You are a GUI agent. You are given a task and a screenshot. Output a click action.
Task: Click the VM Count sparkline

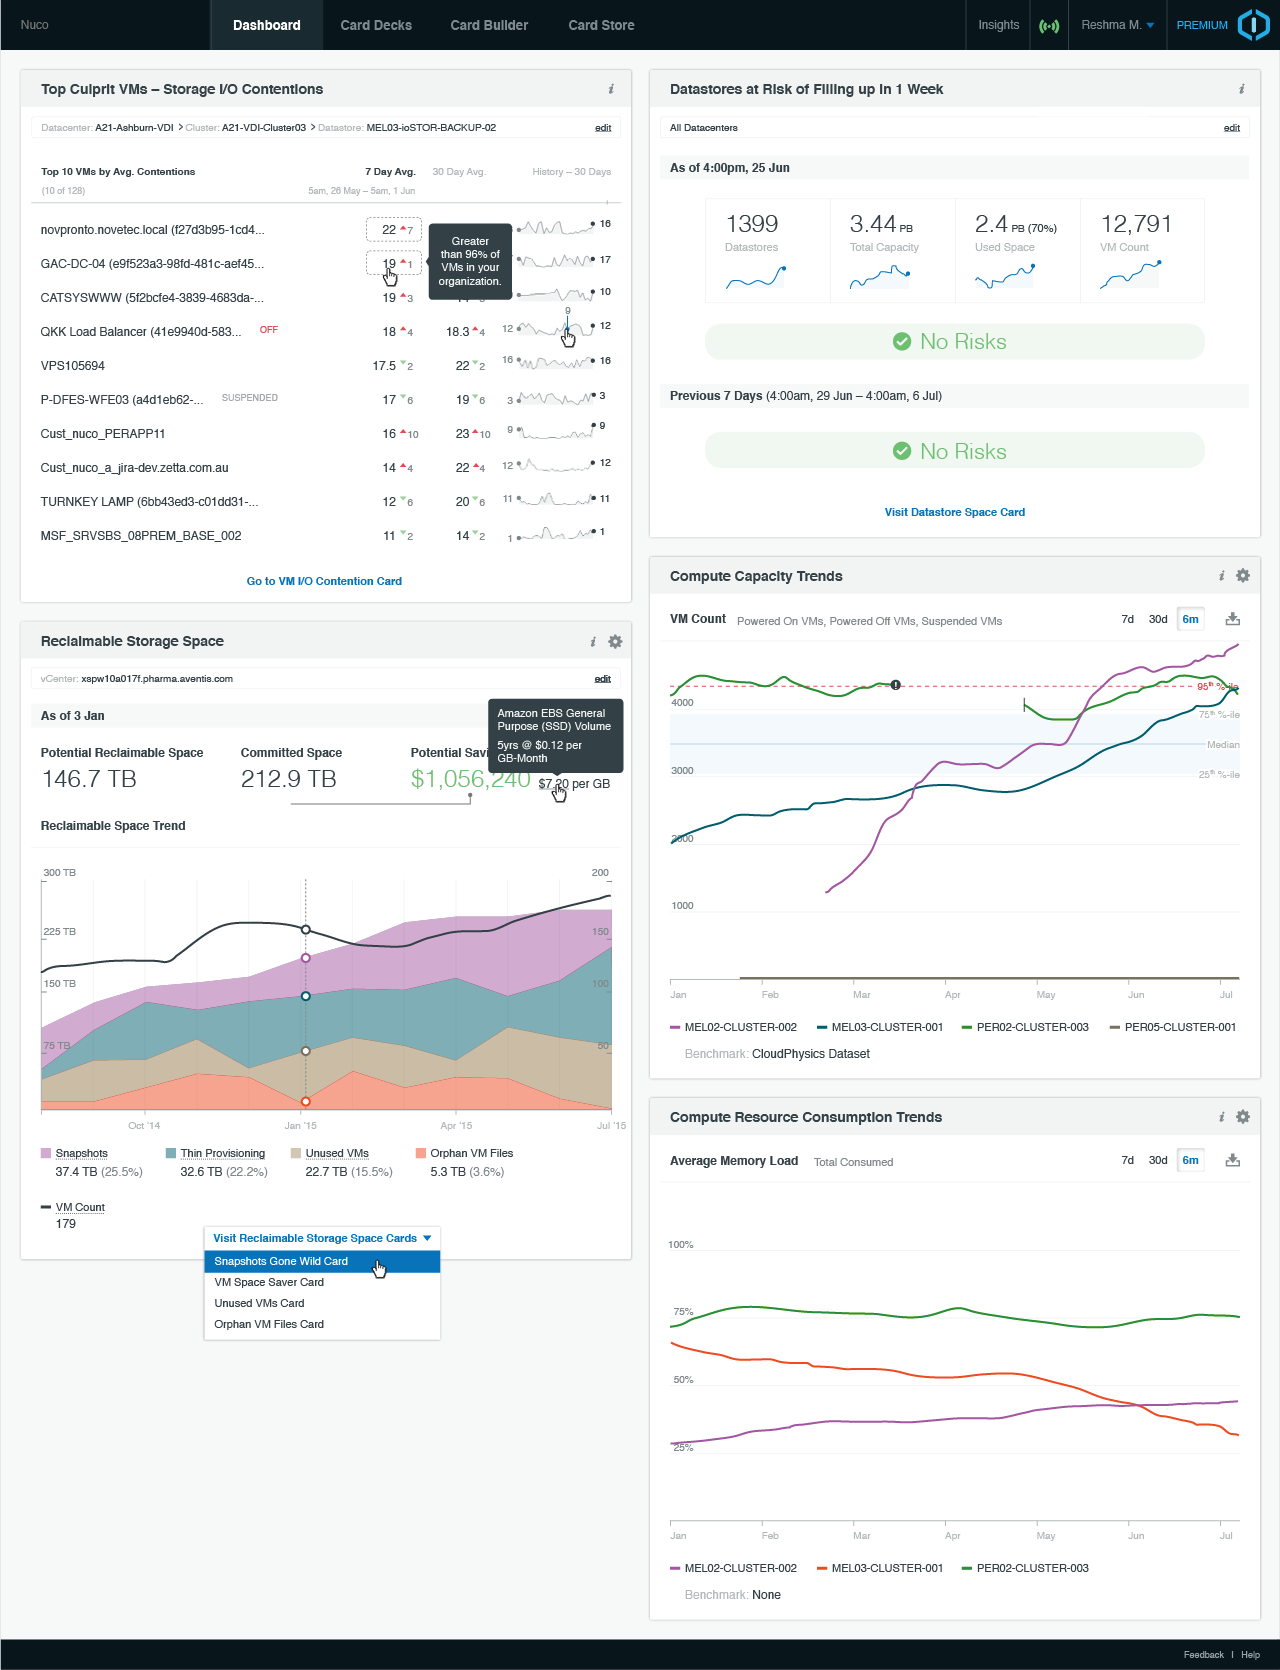point(1130,275)
